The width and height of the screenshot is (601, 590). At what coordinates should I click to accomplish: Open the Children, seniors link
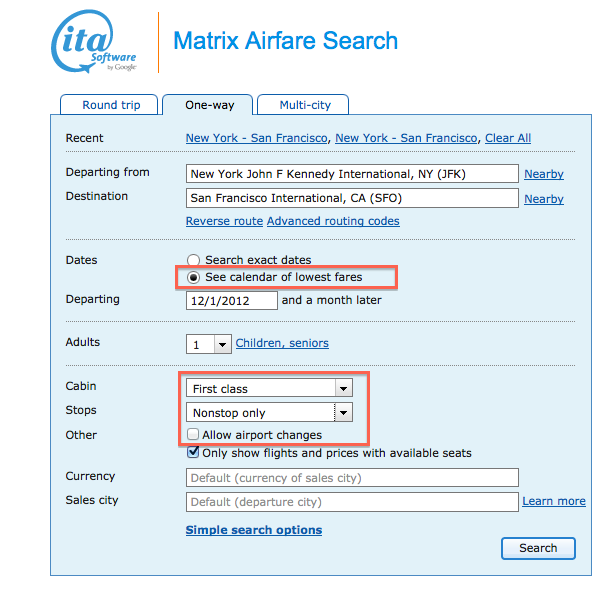click(x=282, y=343)
